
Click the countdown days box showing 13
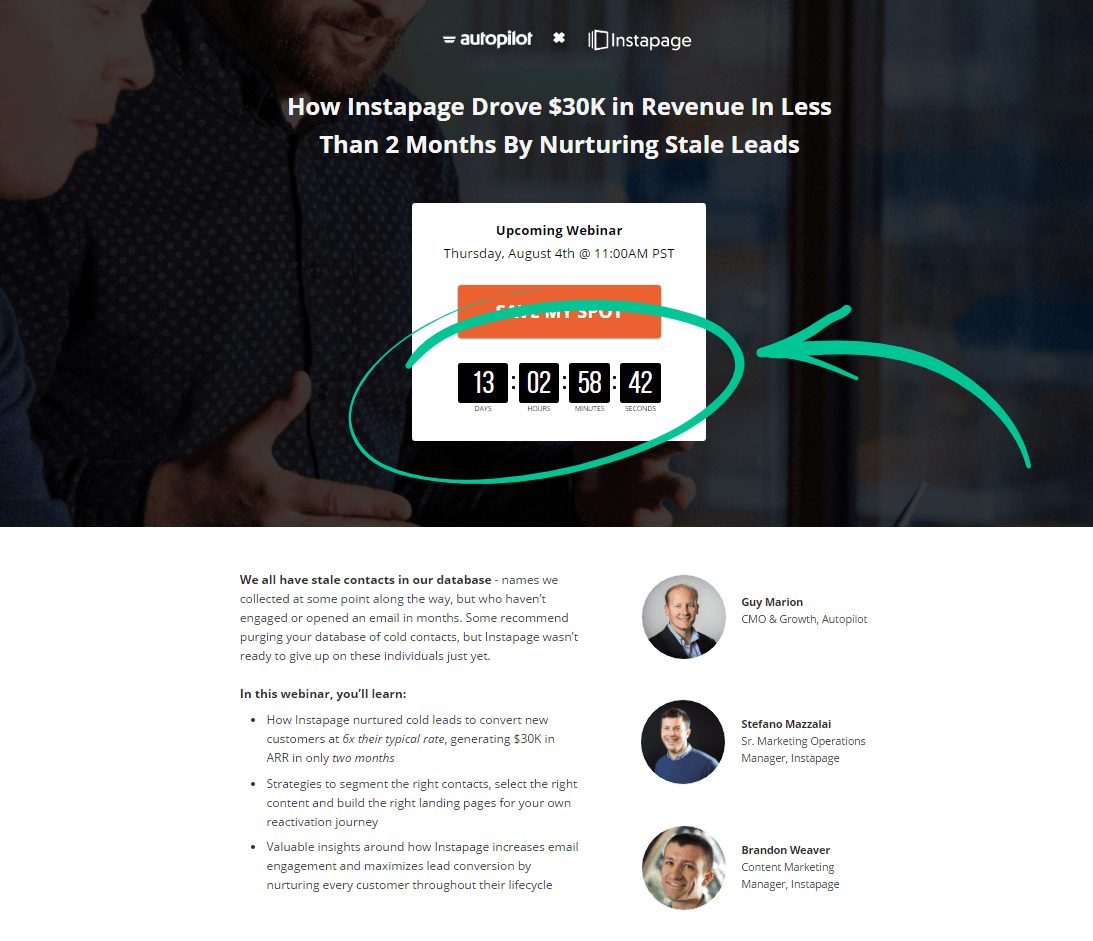(x=482, y=383)
